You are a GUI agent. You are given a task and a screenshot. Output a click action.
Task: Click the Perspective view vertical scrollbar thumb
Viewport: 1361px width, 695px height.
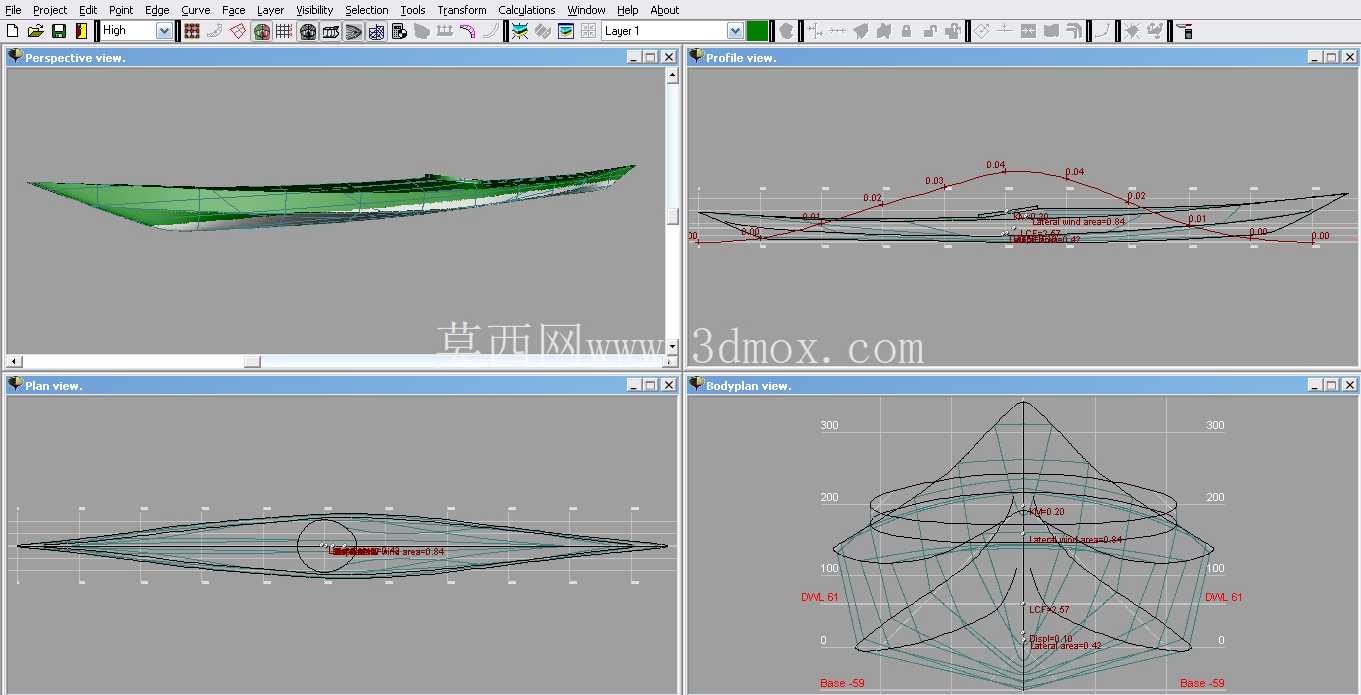(673, 216)
